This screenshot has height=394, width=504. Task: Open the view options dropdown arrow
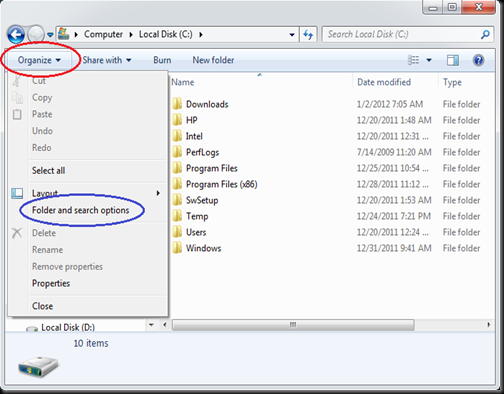point(429,60)
